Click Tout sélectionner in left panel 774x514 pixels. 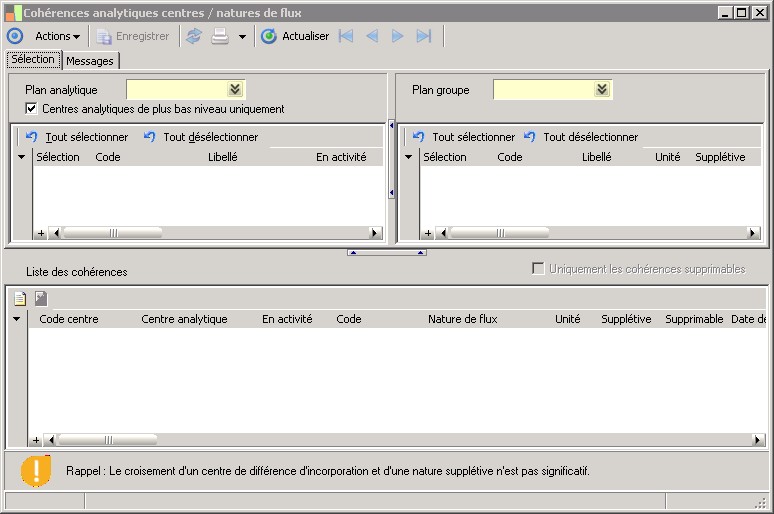86,137
